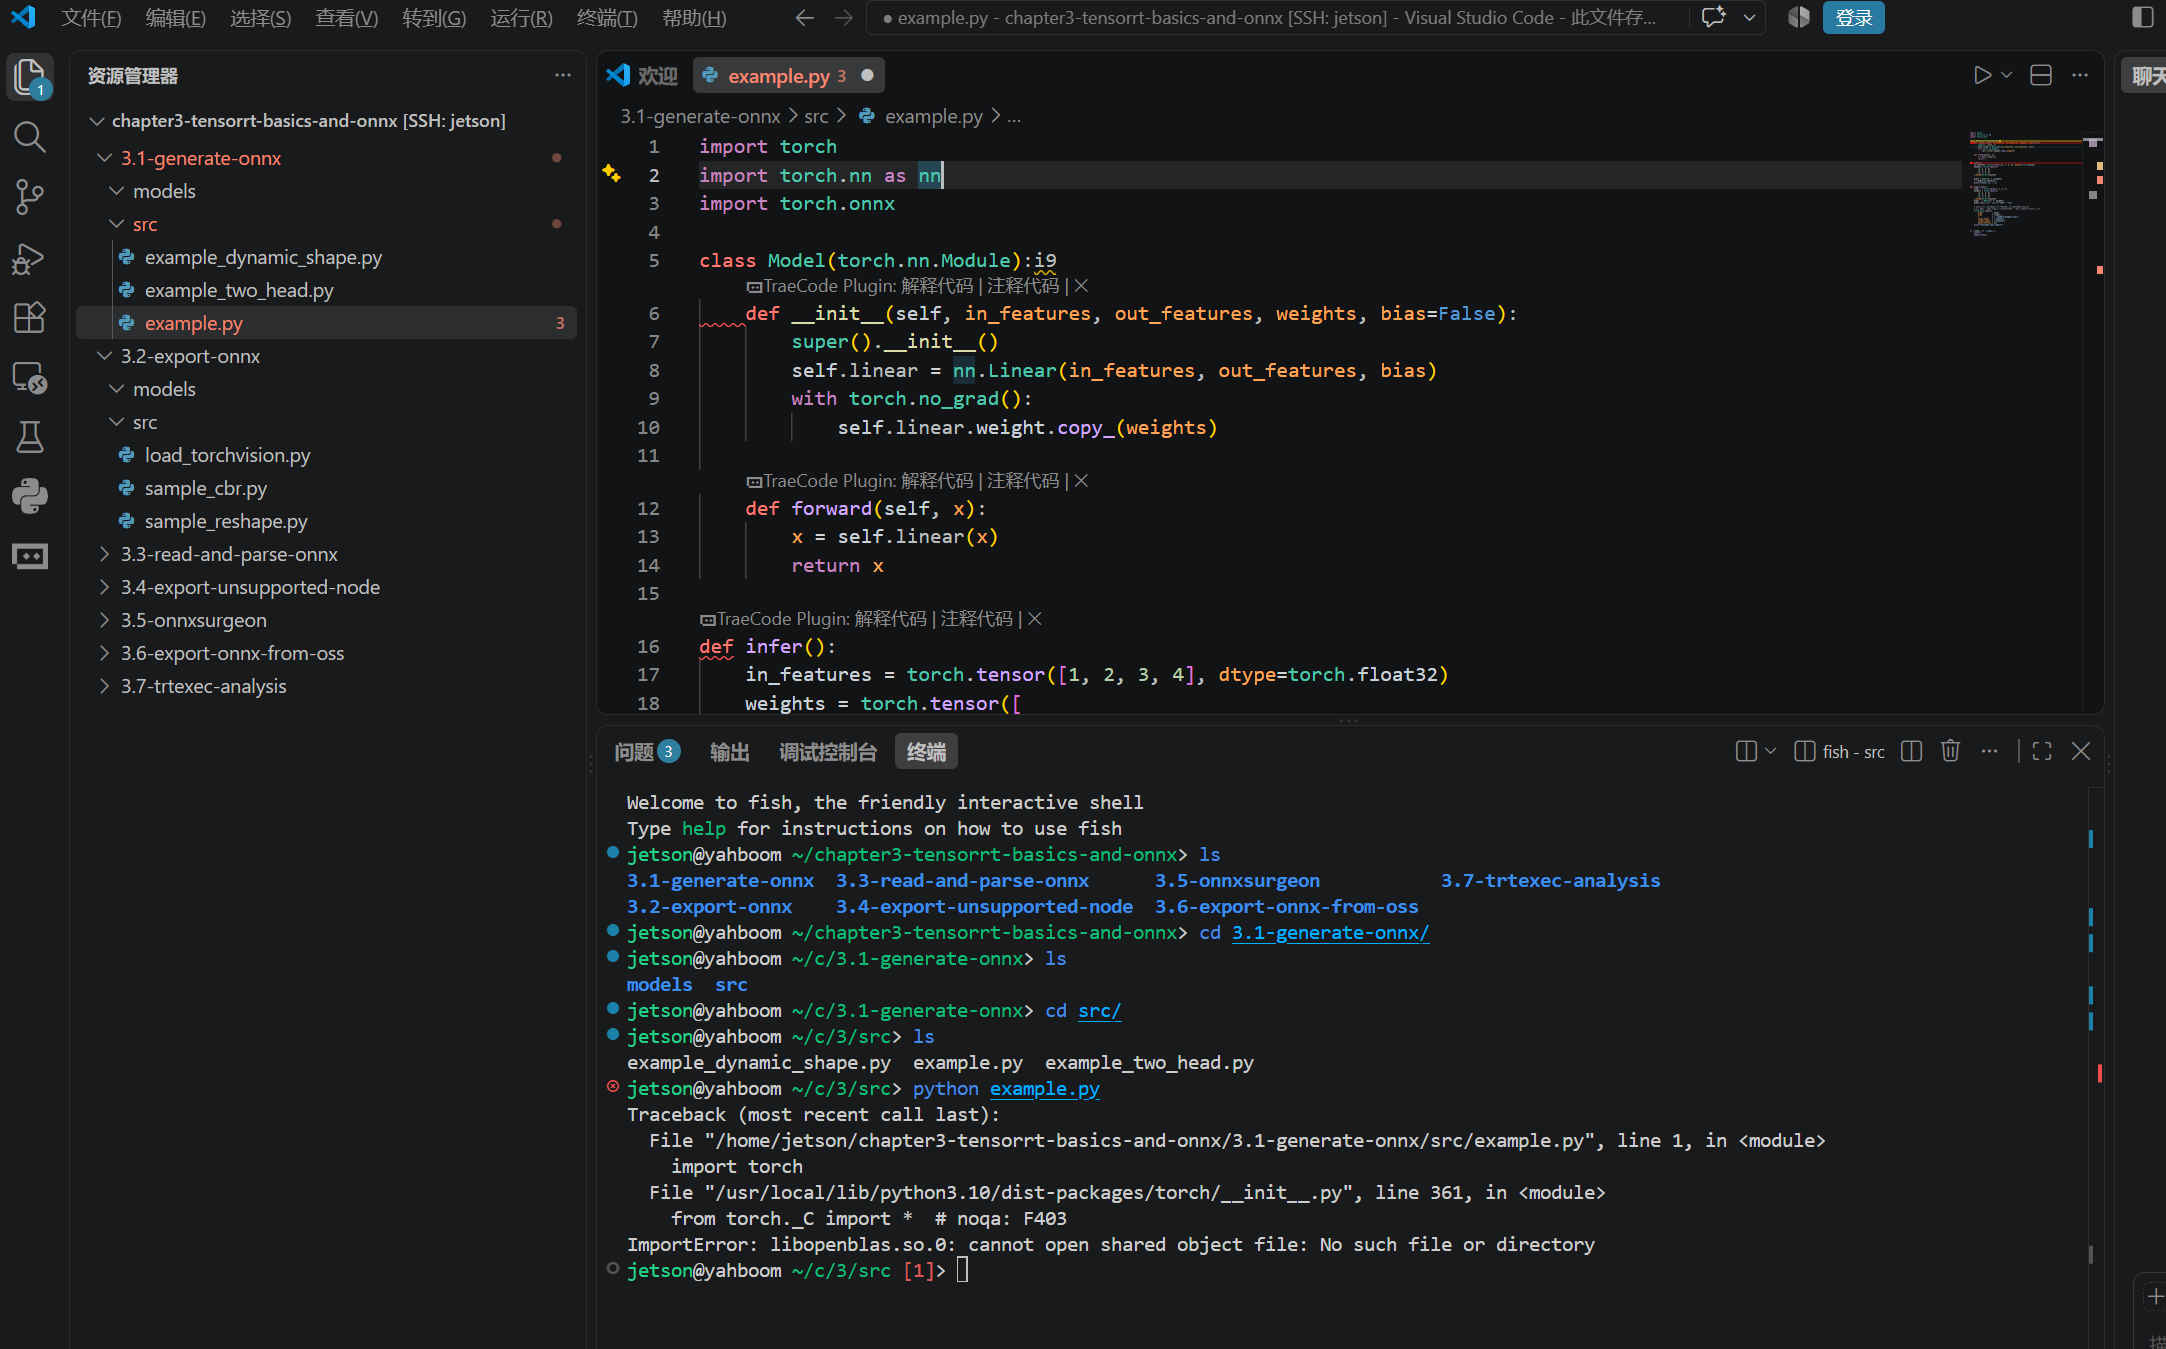
Task: Close the bottom panel
Action: 2081,751
